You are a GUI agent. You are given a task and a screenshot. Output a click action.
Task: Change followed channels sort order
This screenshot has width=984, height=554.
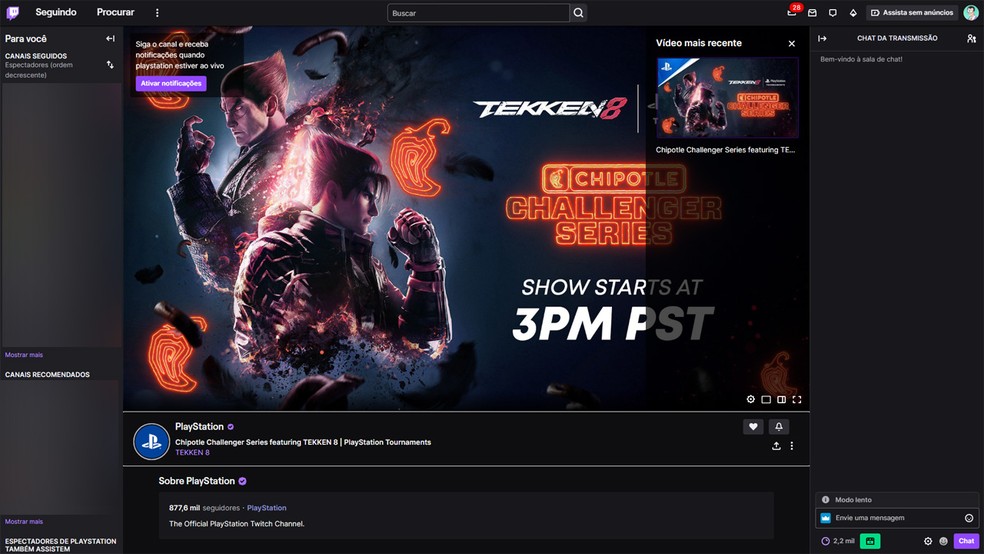click(110, 65)
